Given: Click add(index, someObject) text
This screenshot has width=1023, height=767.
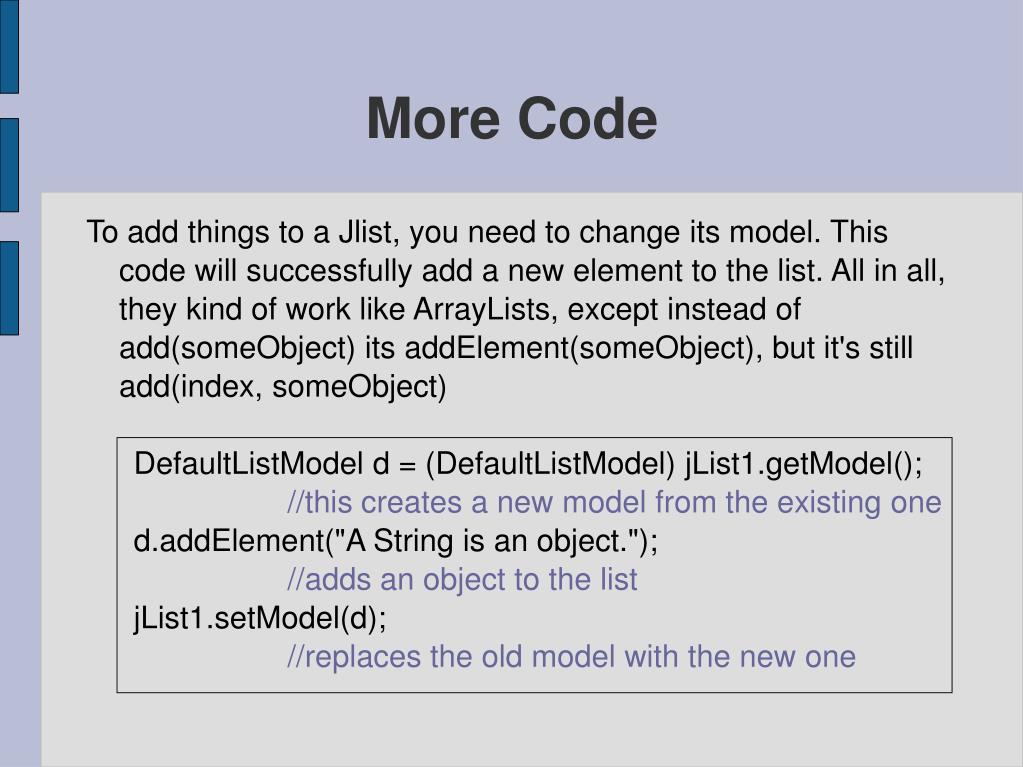Looking at the screenshot, I should pyautogui.click(x=282, y=387).
